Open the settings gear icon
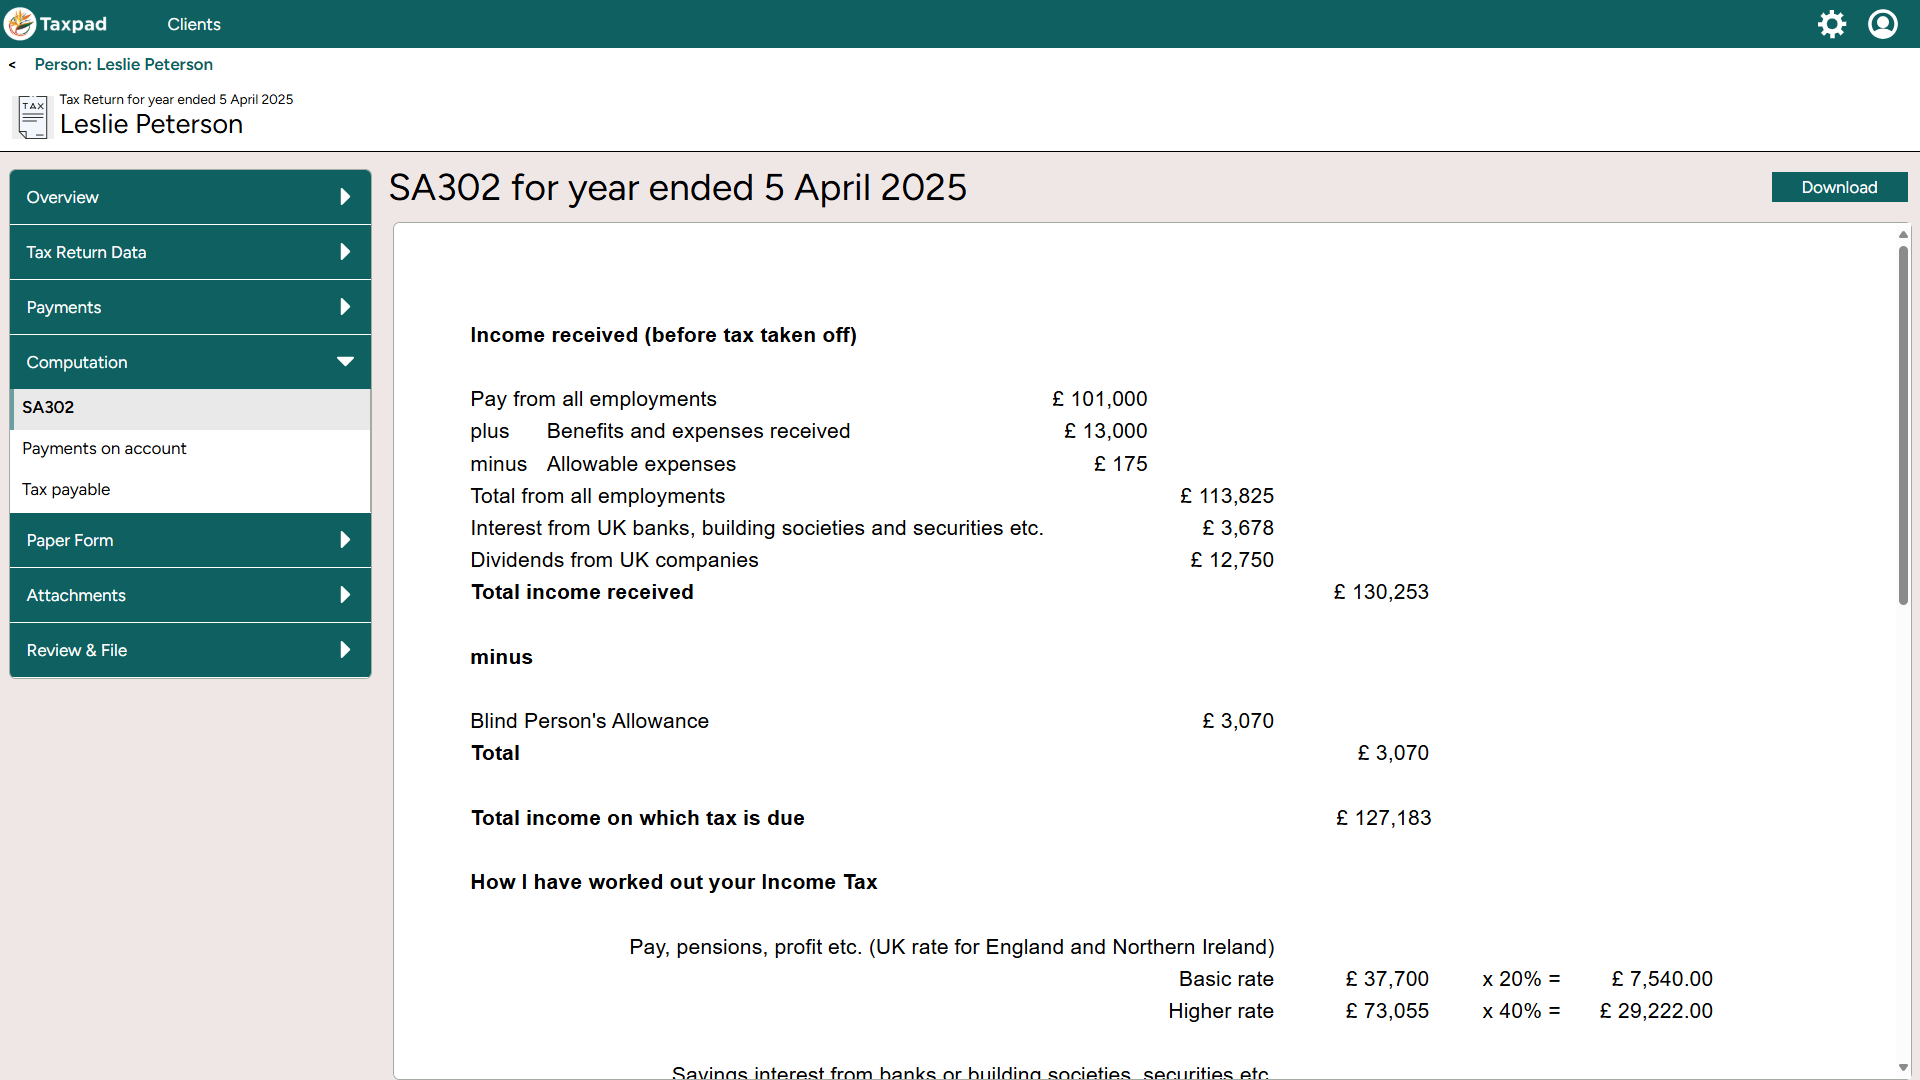The image size is (1920, 1080). click(1831, 24)
